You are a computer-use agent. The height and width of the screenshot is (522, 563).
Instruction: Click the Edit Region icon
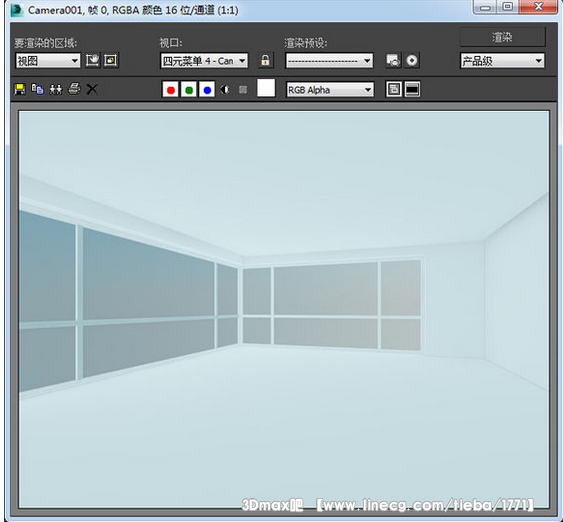point(93,60)
